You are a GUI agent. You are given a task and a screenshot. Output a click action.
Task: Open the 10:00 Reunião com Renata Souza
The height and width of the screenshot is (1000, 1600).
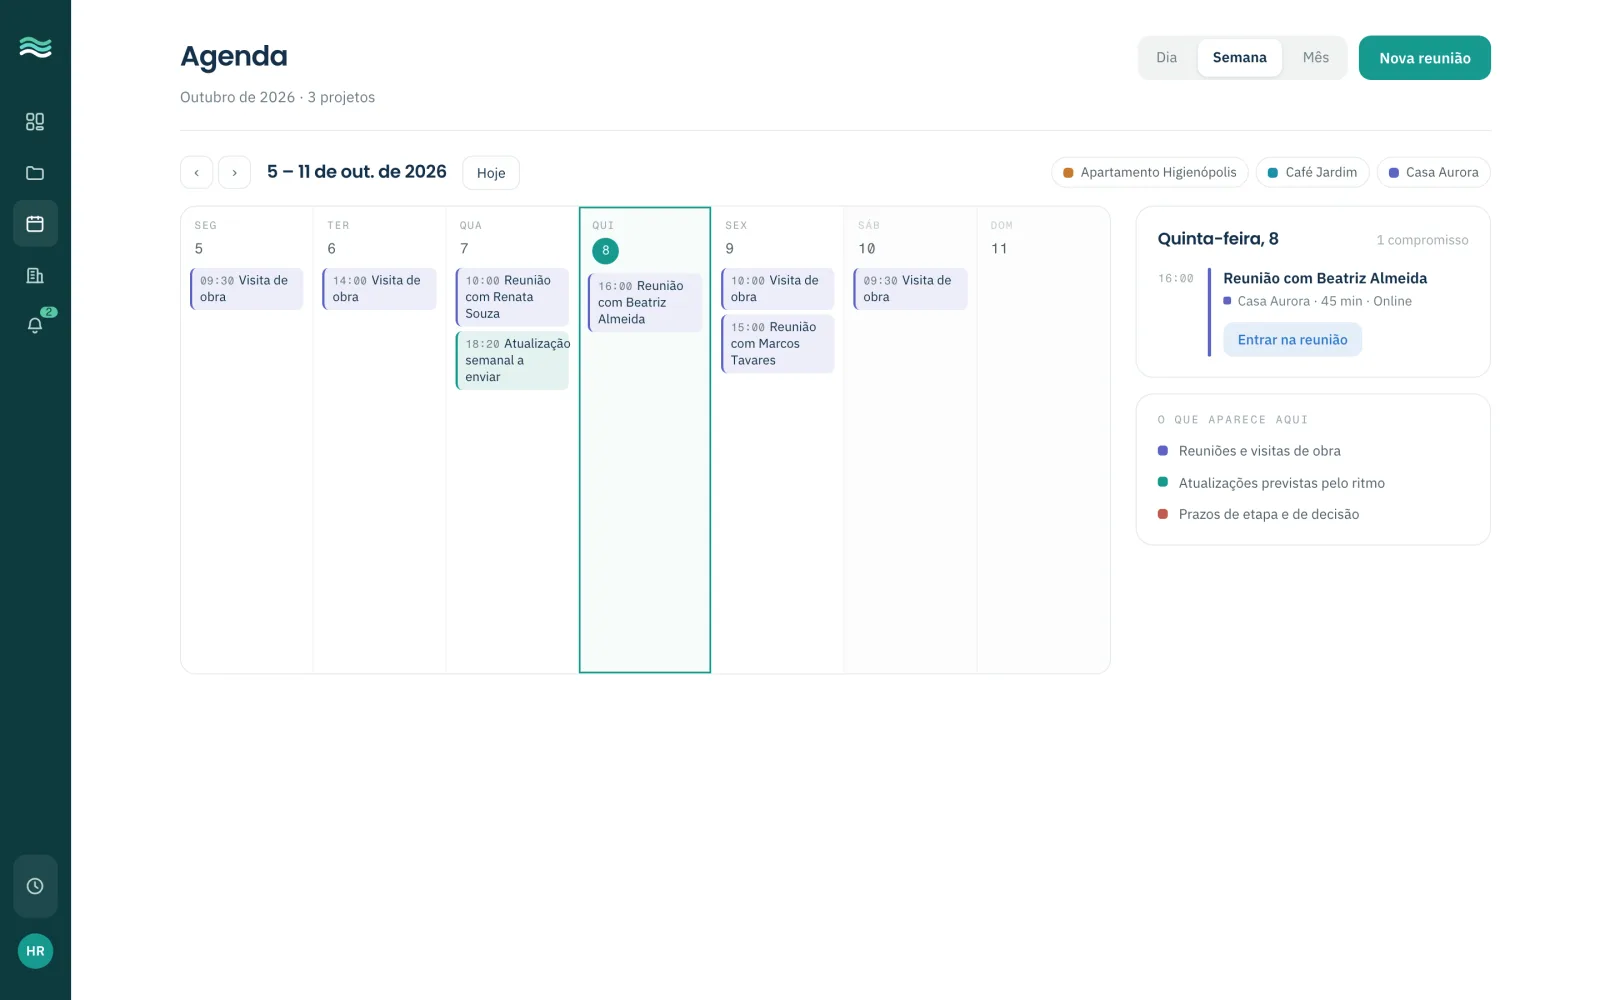512,297
